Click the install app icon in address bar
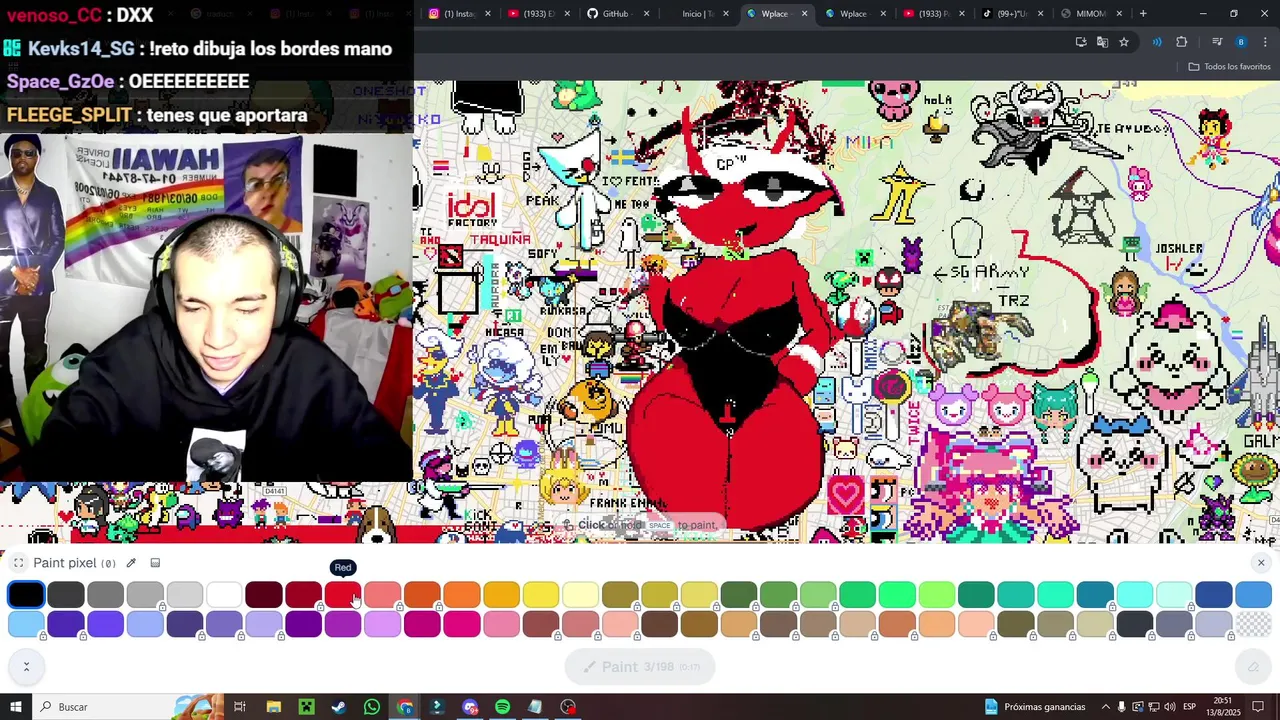This screenshot has width=1280, height=720. pos(1081,42)
